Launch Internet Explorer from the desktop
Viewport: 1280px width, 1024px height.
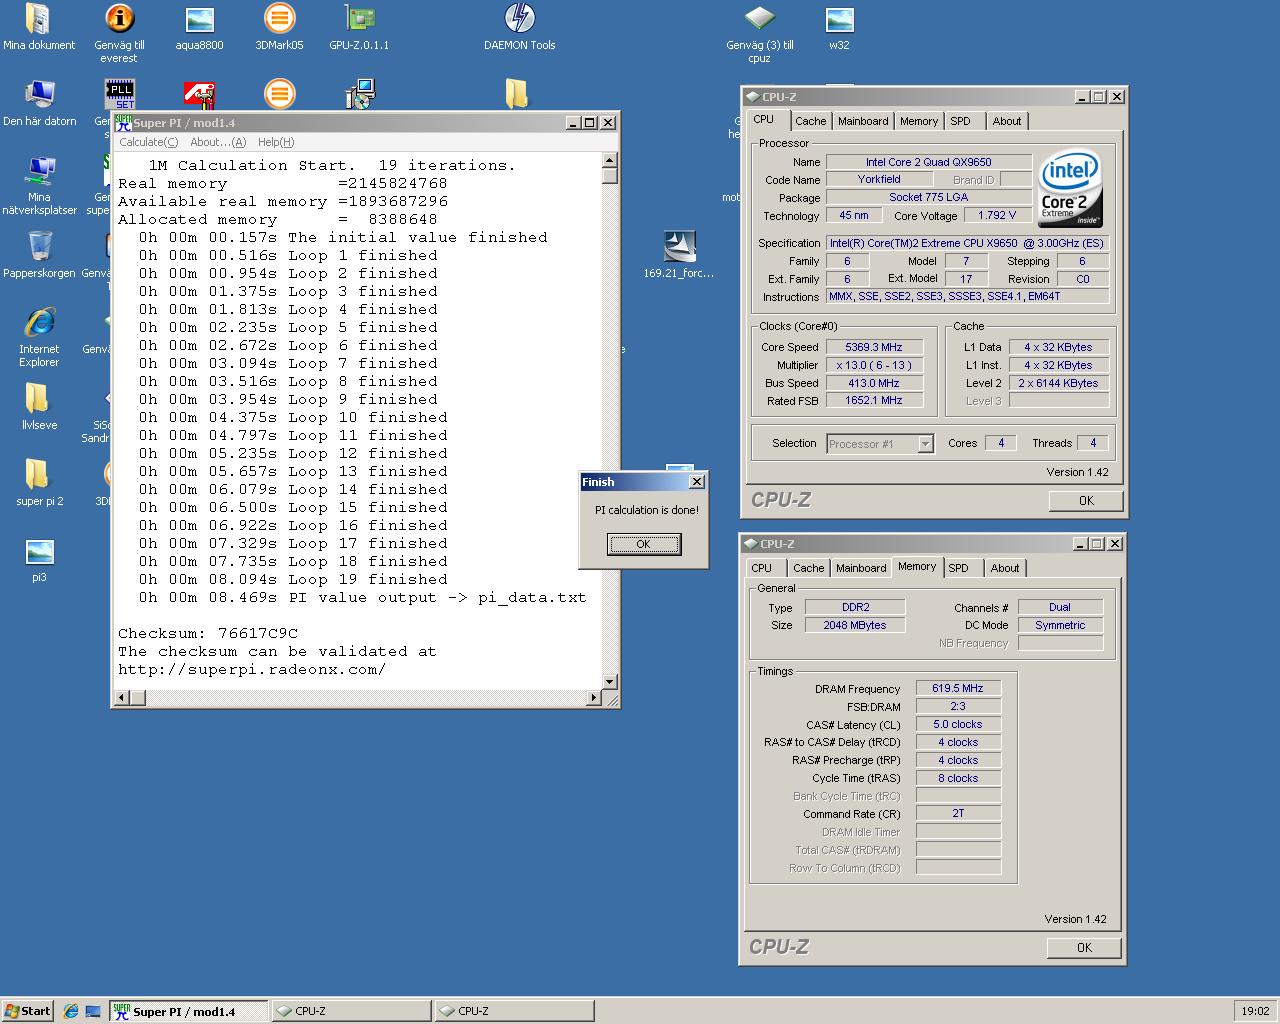pyautogui.click(x=39, y=337)
